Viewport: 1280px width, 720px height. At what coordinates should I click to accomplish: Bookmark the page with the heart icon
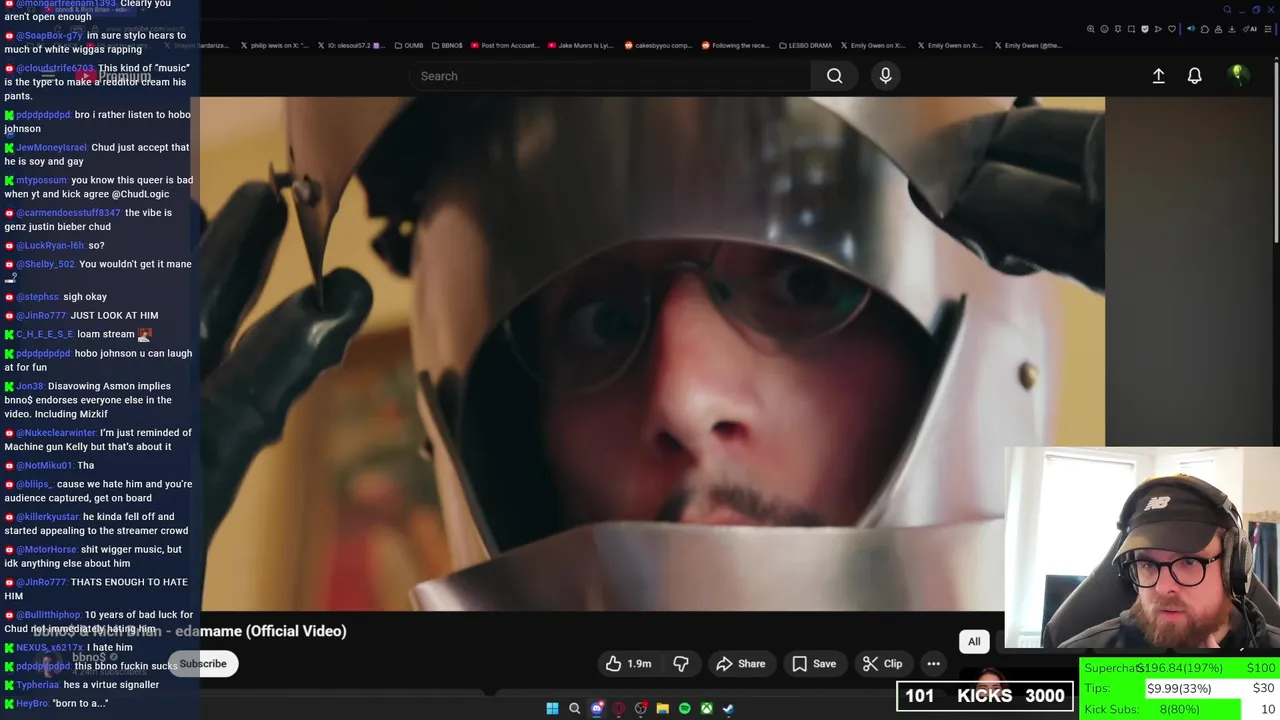(1172, 29)
